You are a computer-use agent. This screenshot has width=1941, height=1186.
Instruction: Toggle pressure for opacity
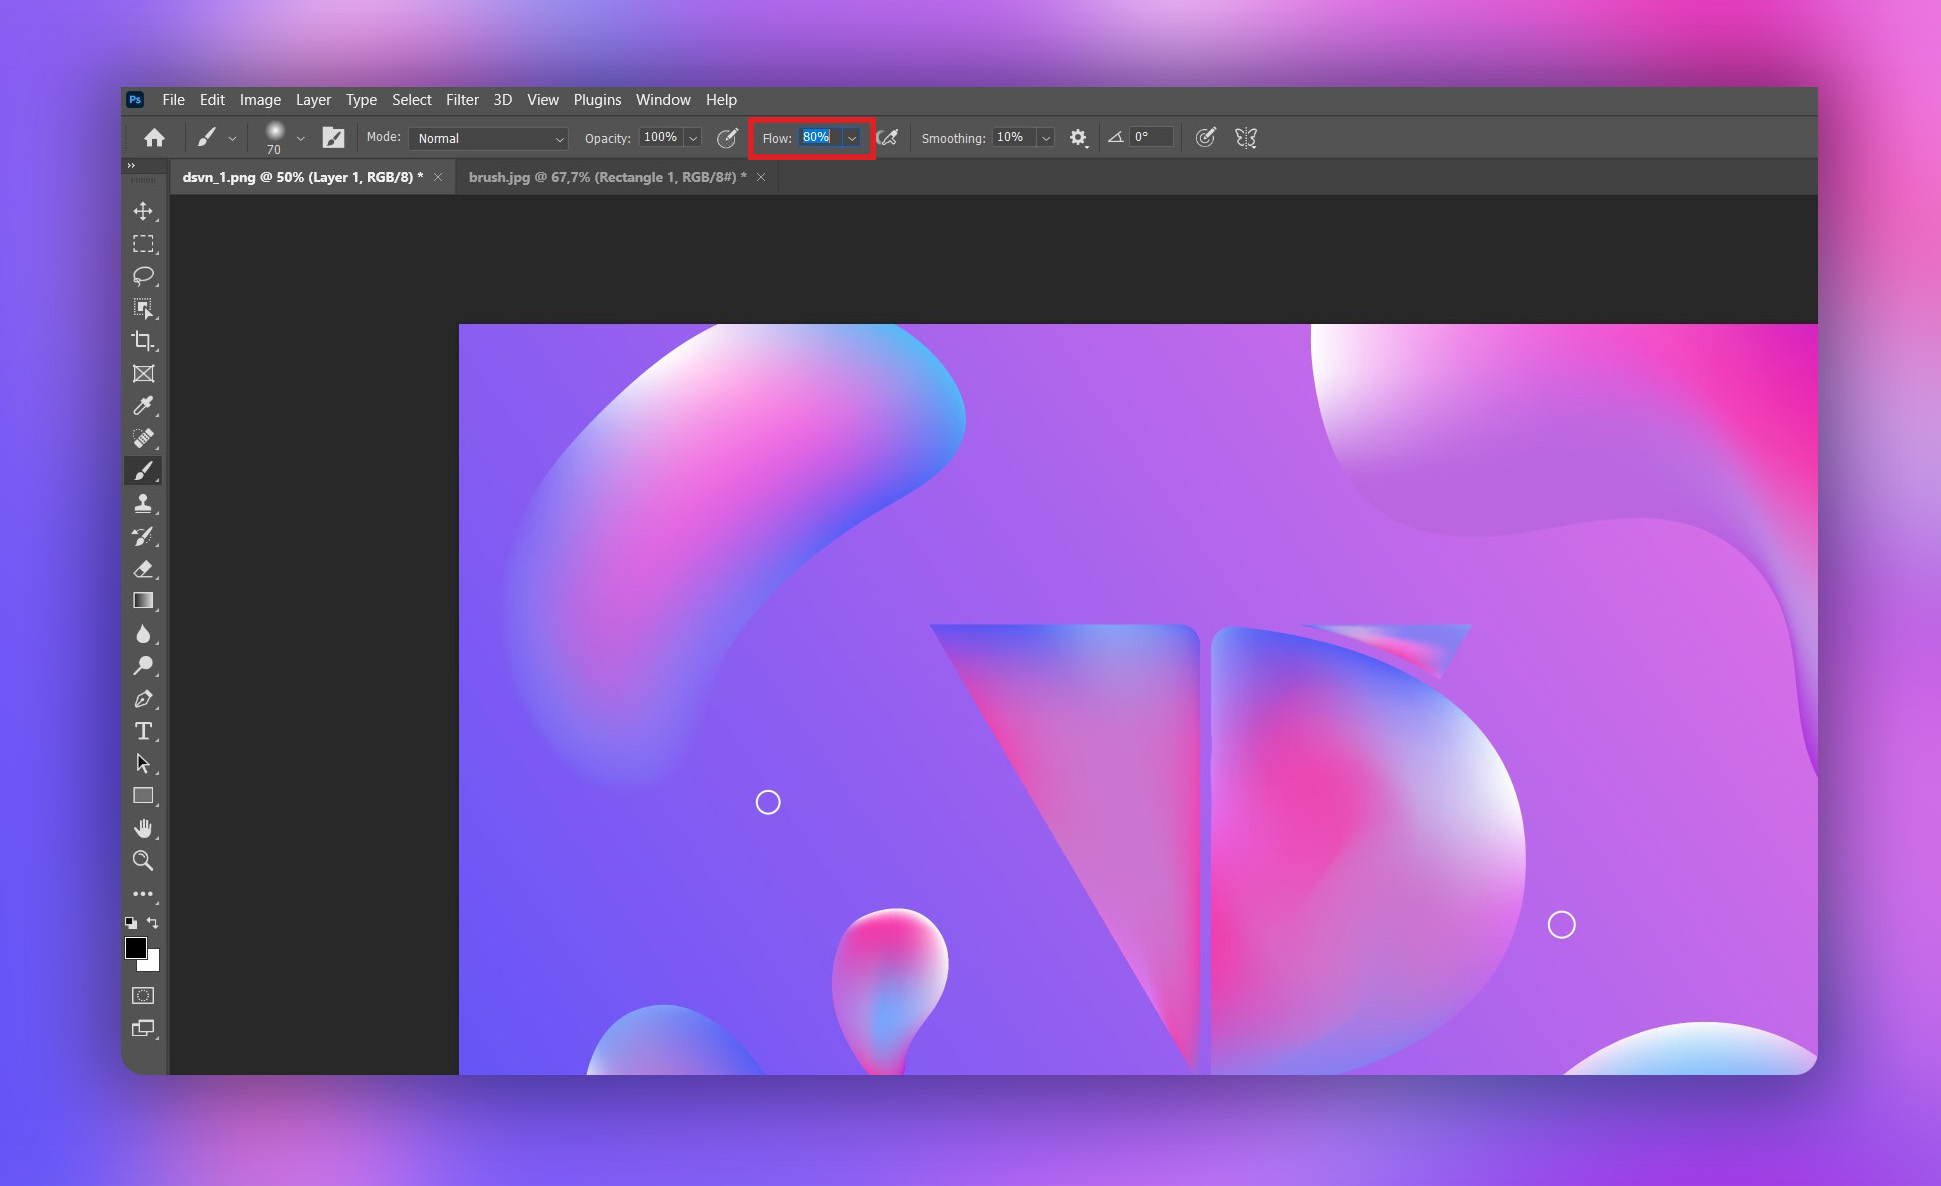[x=727, y=138]
